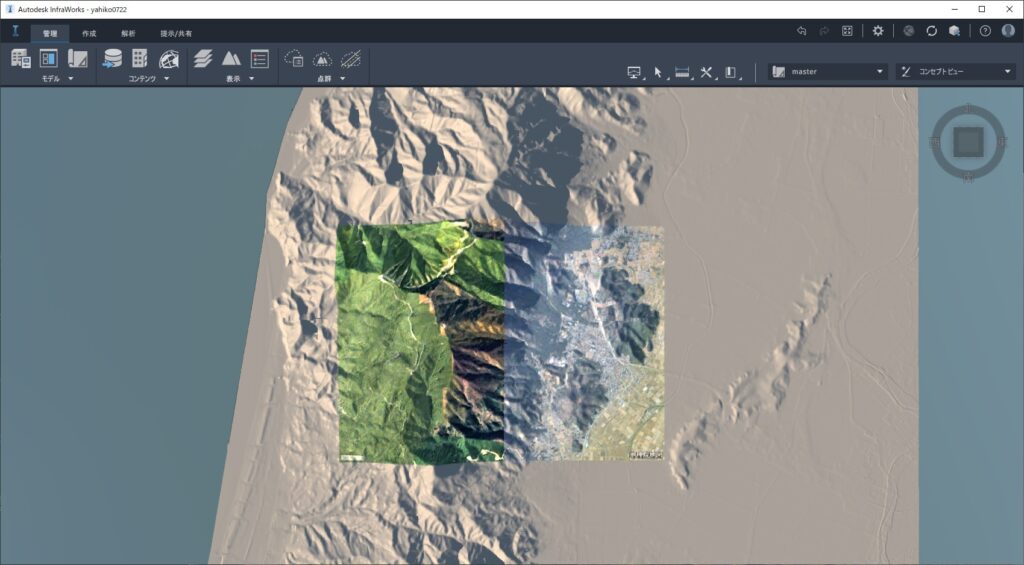Choose the arrow selection tool
1024x565 pixels.
(x=658, y=73)
